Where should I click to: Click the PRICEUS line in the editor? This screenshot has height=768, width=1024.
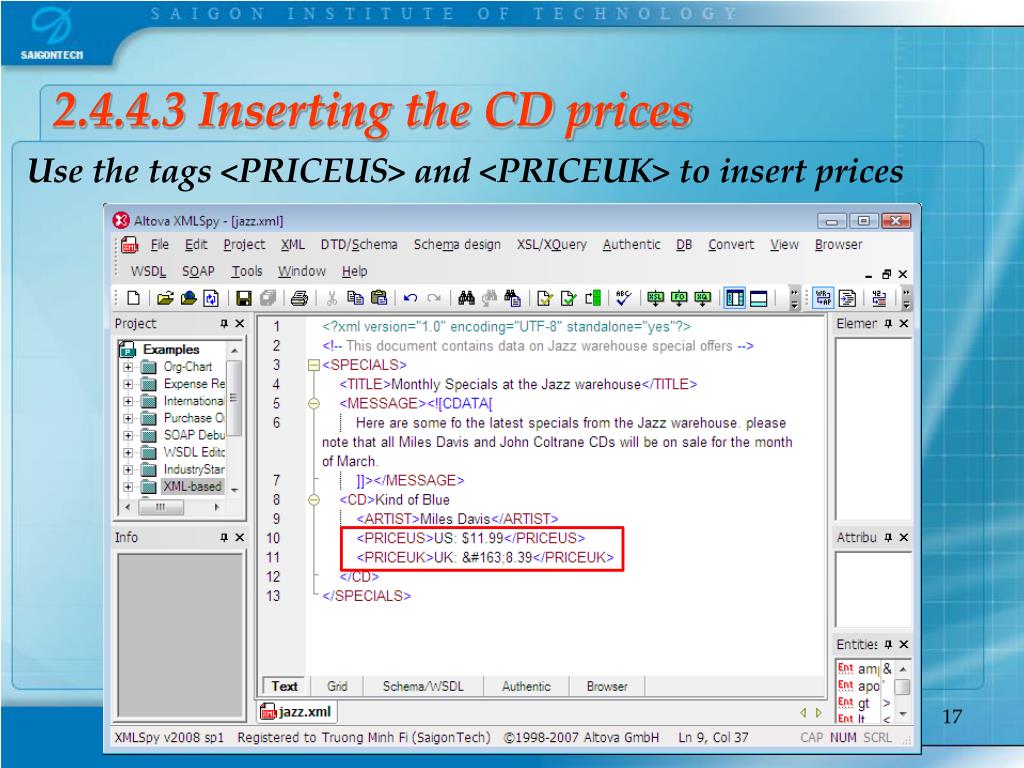coord(470,538)
